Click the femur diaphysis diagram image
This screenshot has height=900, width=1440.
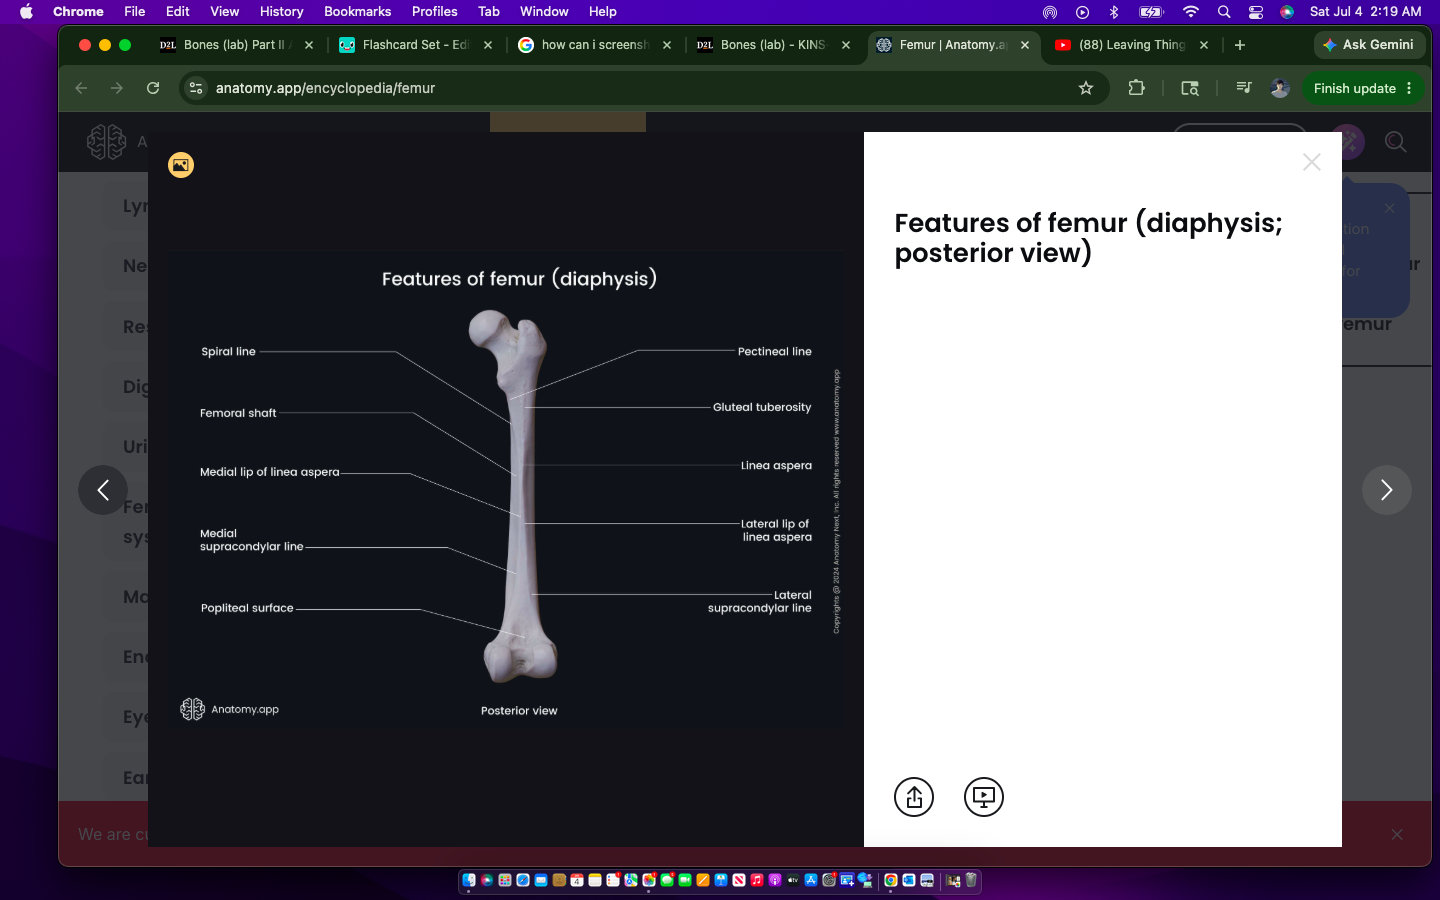coord(506,489)
